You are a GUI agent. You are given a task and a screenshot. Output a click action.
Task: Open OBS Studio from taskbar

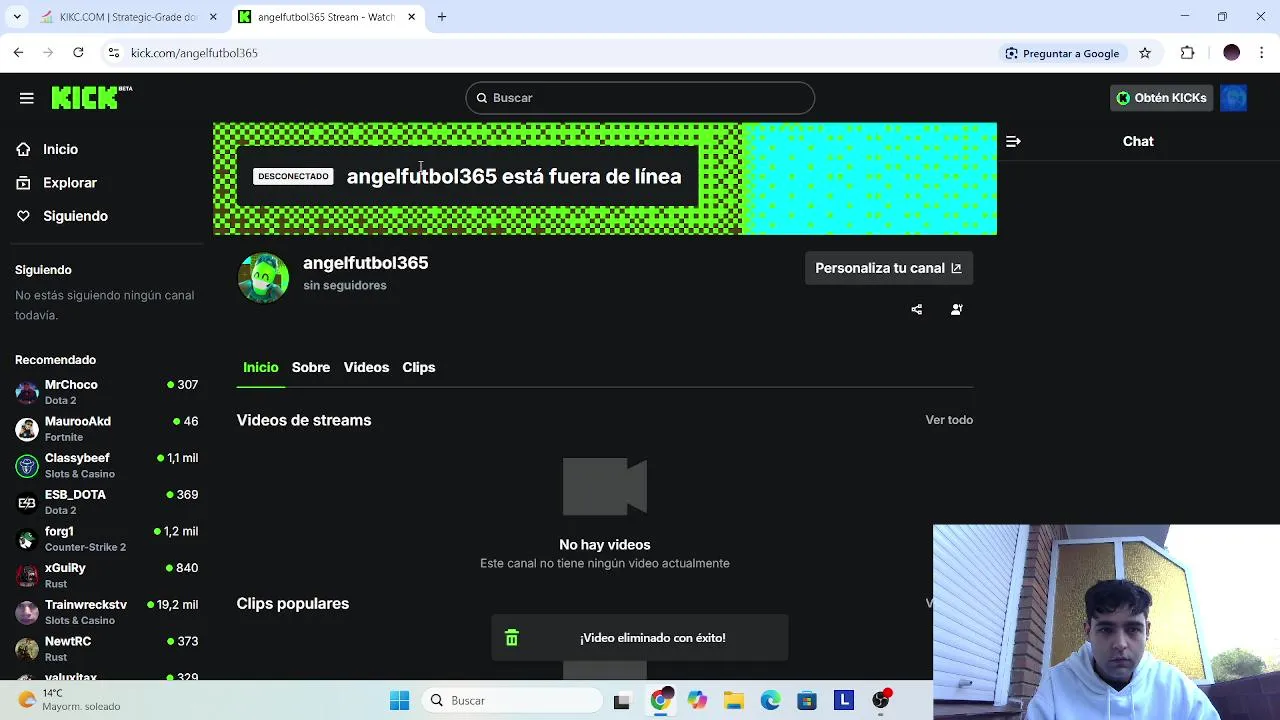(x=881, y=701)
